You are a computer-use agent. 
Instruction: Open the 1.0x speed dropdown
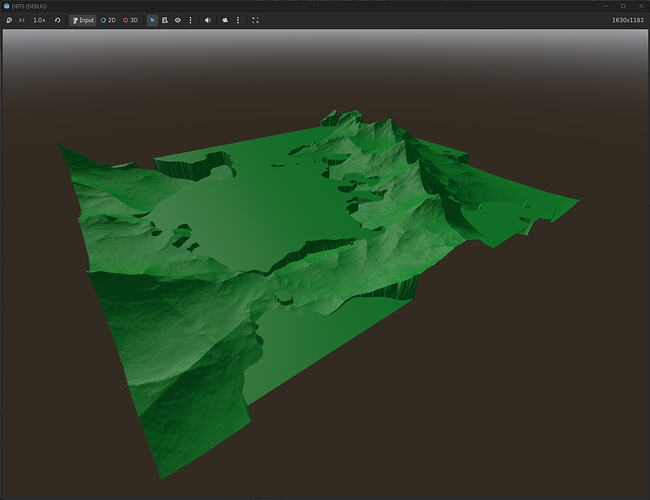click(x=39, y=20)
